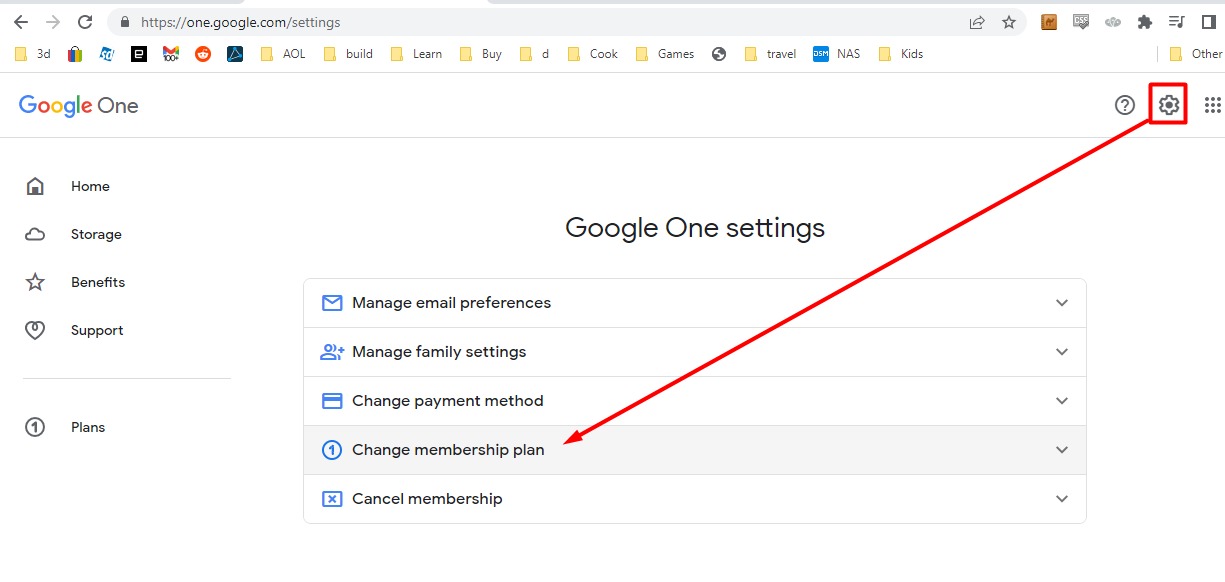Open Benefits via star icon
This screenshot has height=582, width=1225.
tap(35, 282)
